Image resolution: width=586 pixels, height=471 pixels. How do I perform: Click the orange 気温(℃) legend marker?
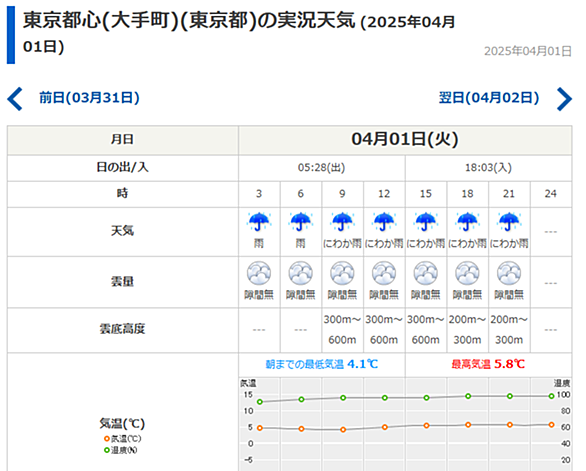coord(107,438)
